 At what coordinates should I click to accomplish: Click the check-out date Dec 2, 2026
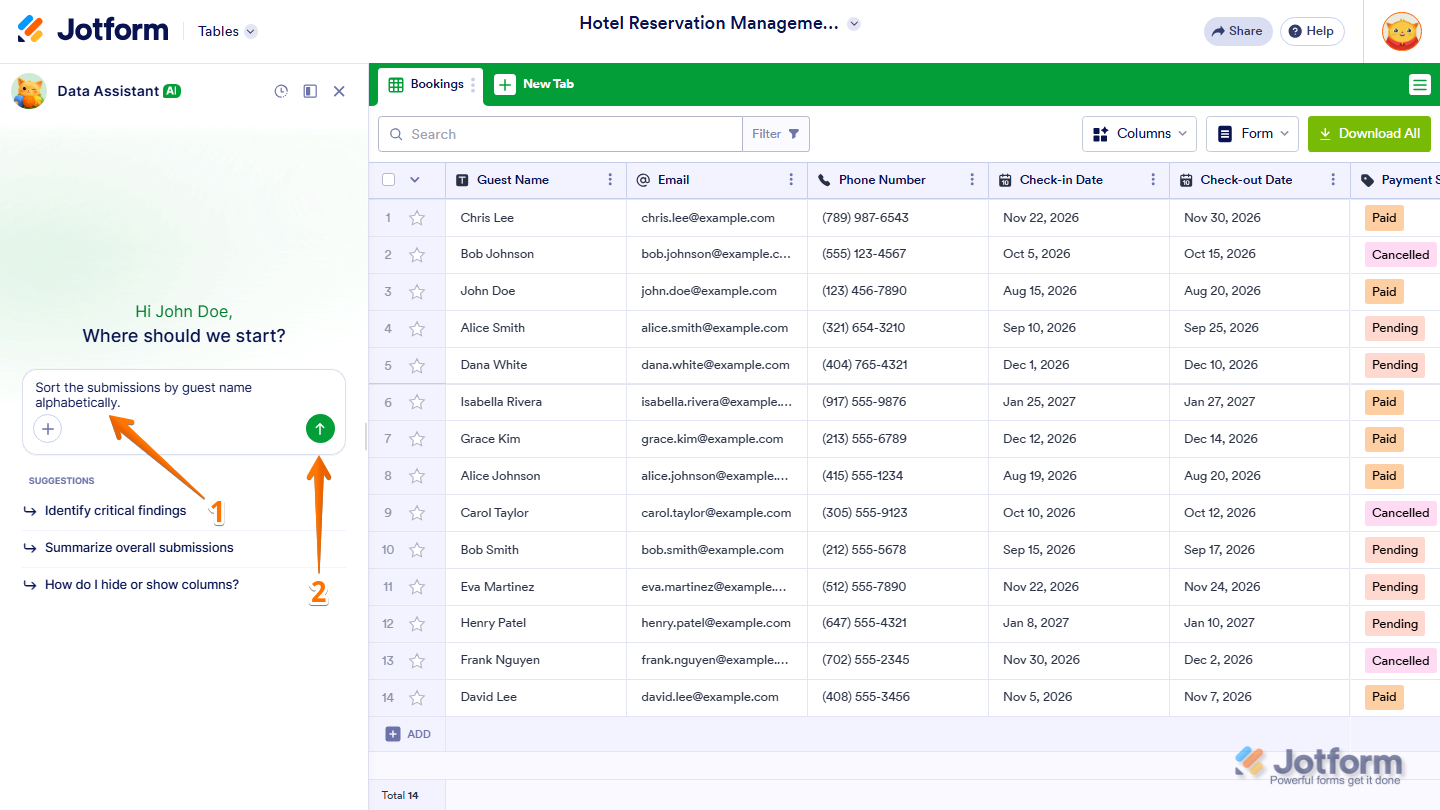coord(1260,661)
